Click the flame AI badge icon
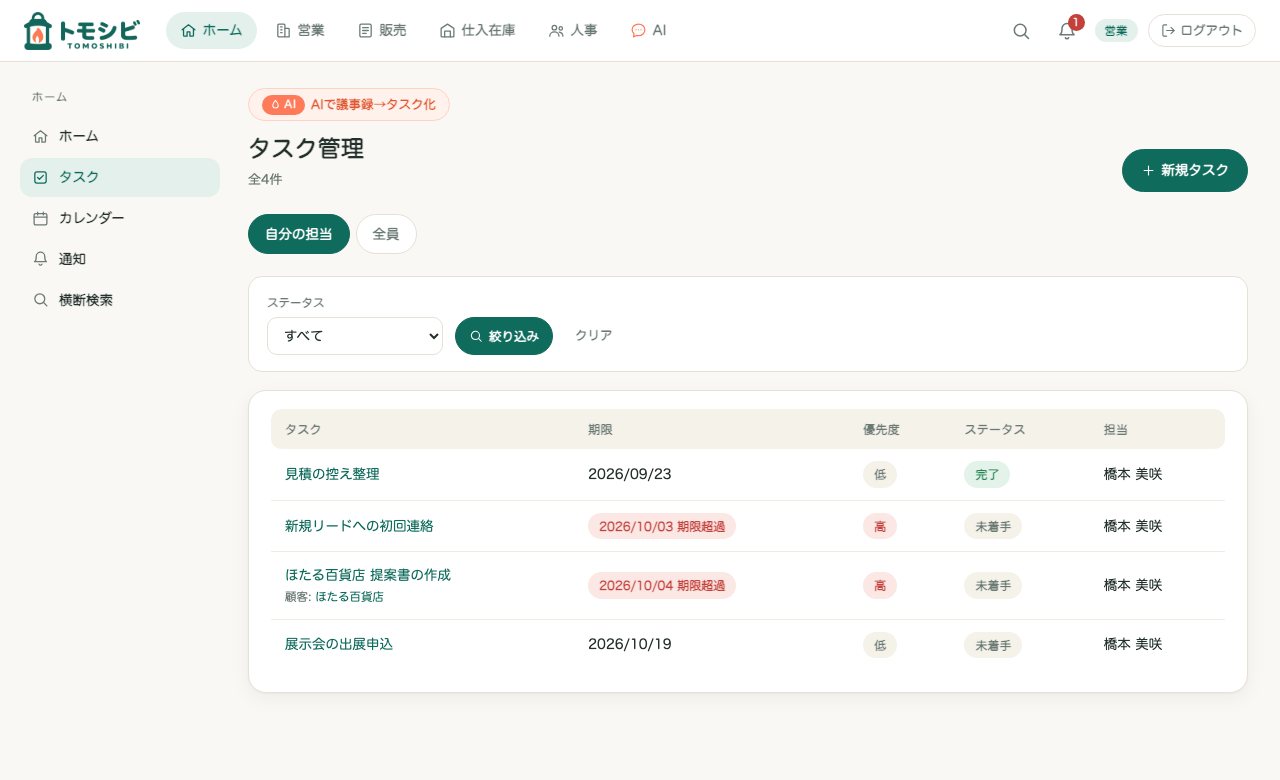 pos(283,104)
